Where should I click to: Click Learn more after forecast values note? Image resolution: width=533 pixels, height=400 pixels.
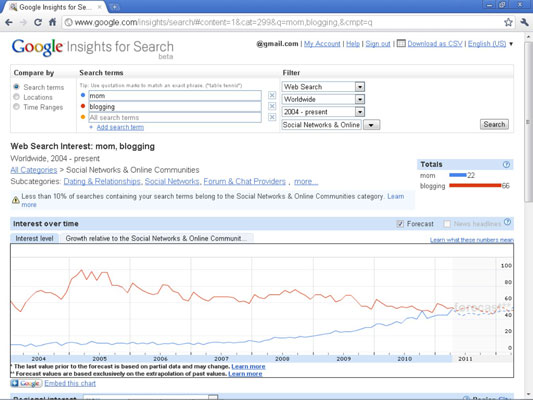tap(245, 374)
